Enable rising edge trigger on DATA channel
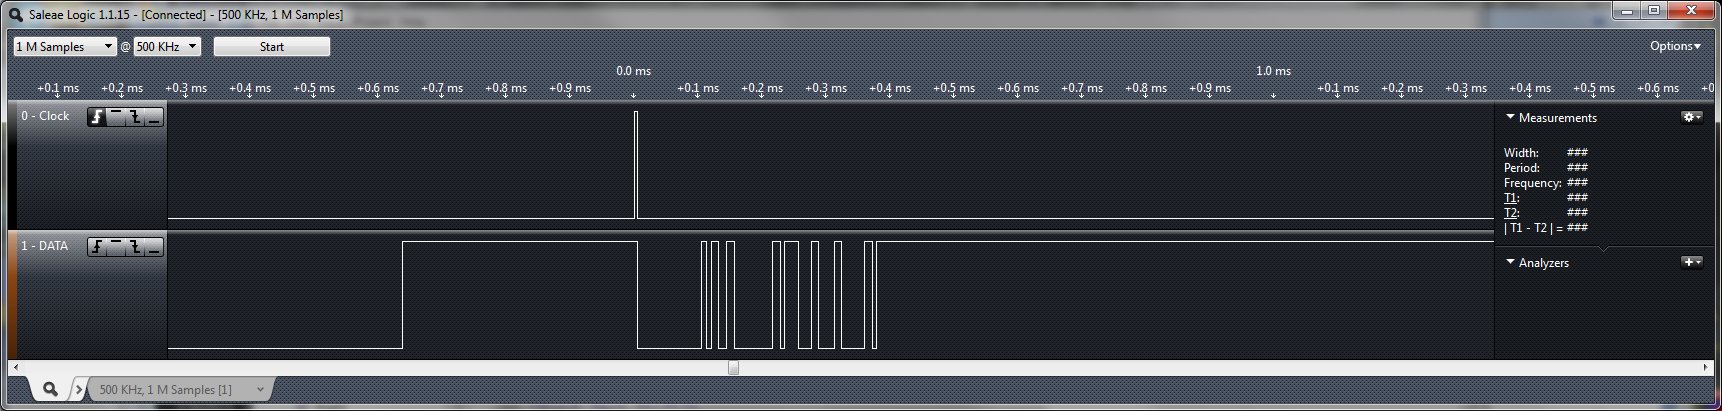1722x411 pixels. point(97,247)
